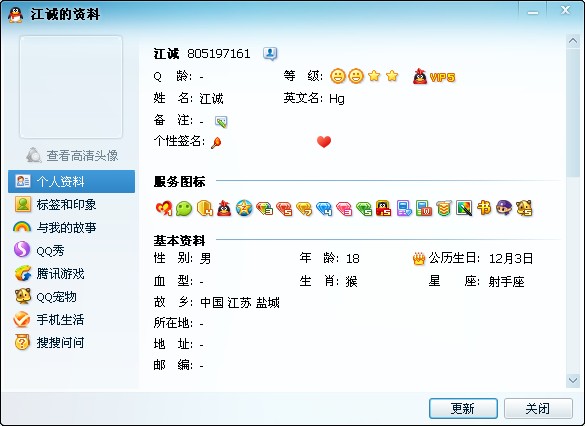Image resolution: width=585 pixels, height=426 pixels.
Task: Click the orange 书 service icon
Action: pyautogui.click(x=484, y=208)
